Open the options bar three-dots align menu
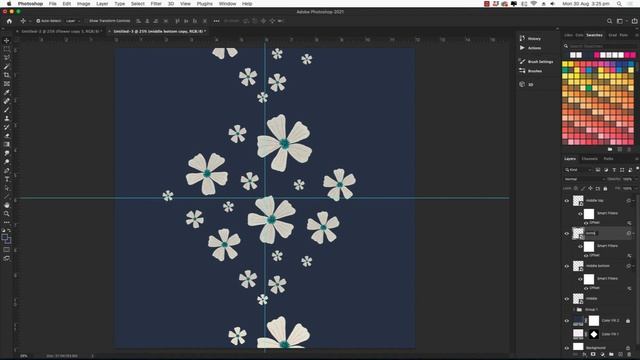The height and width of the screenshot is (360, 640). click(x=216, y=21)
